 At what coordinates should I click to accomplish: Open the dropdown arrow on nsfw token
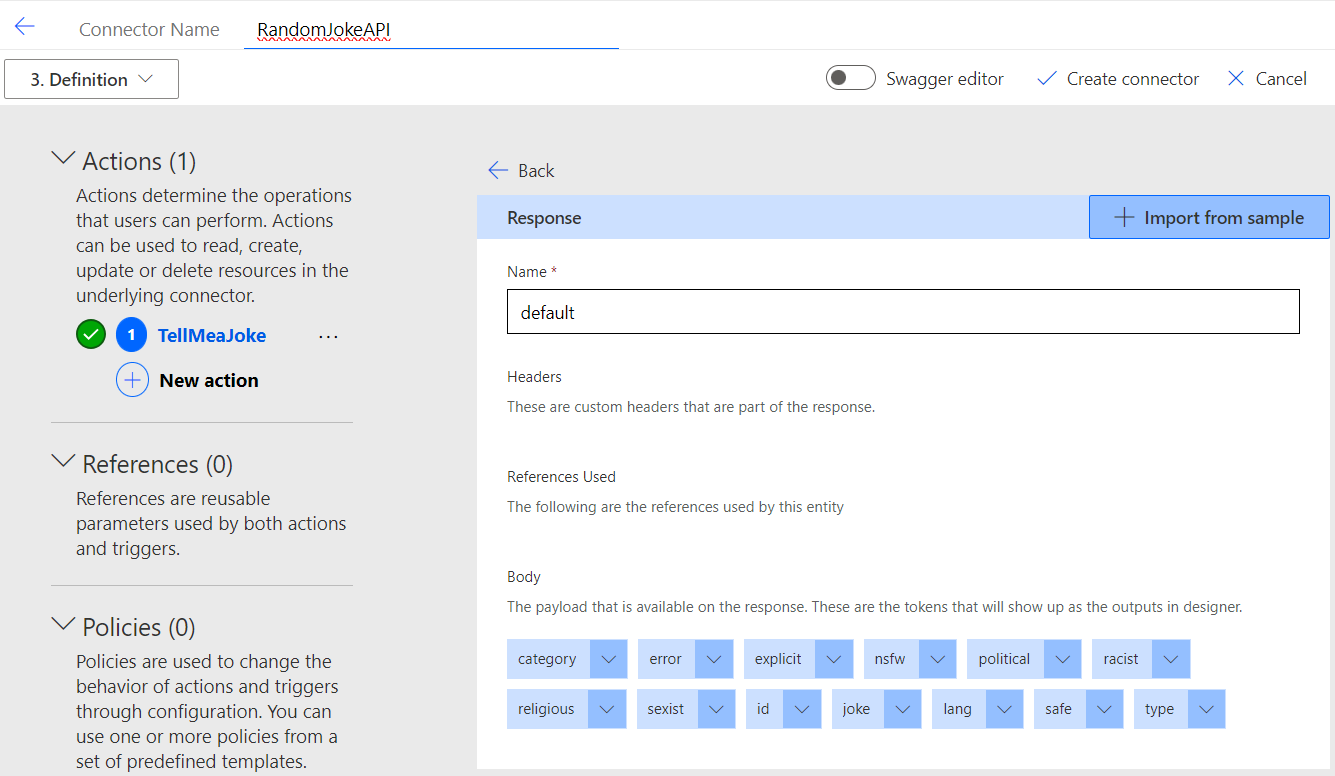[937, 659]
